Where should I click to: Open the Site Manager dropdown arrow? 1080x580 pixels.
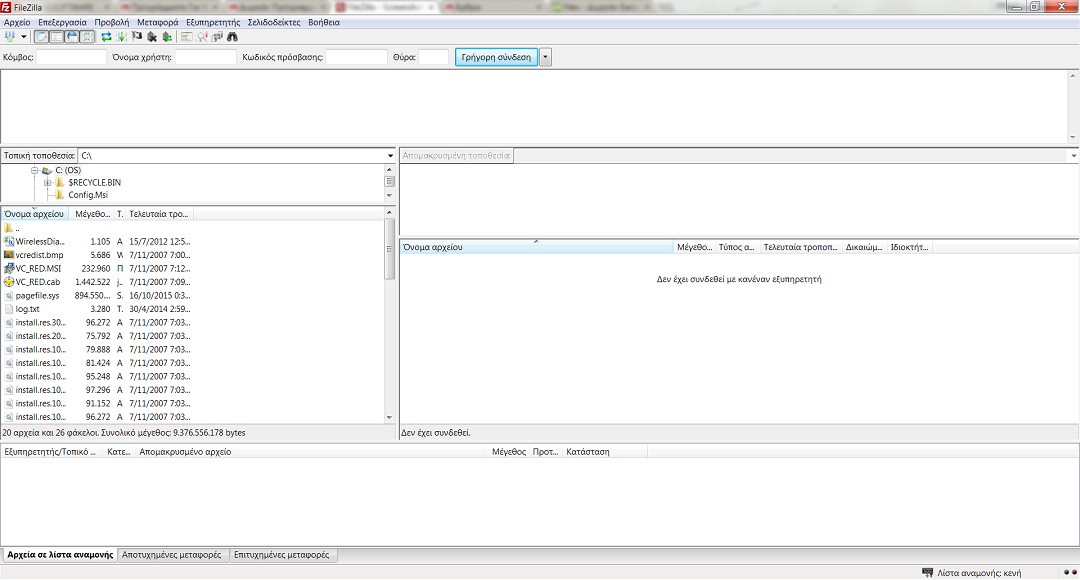[x=23, y=37]
